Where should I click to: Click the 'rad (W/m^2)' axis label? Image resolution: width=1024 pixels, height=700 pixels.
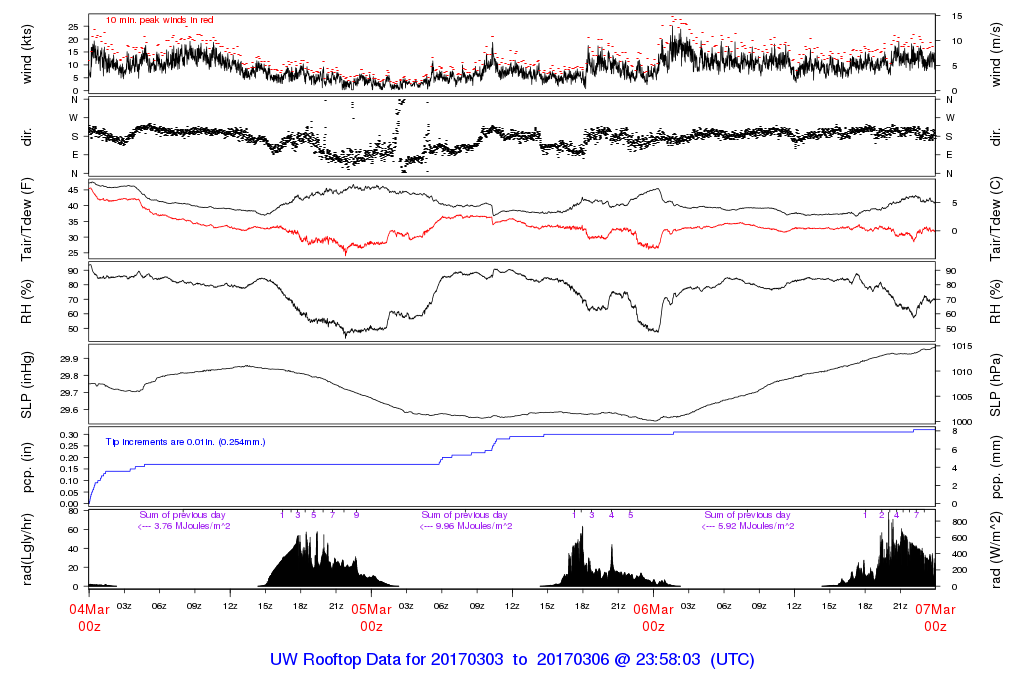(995, 550)
